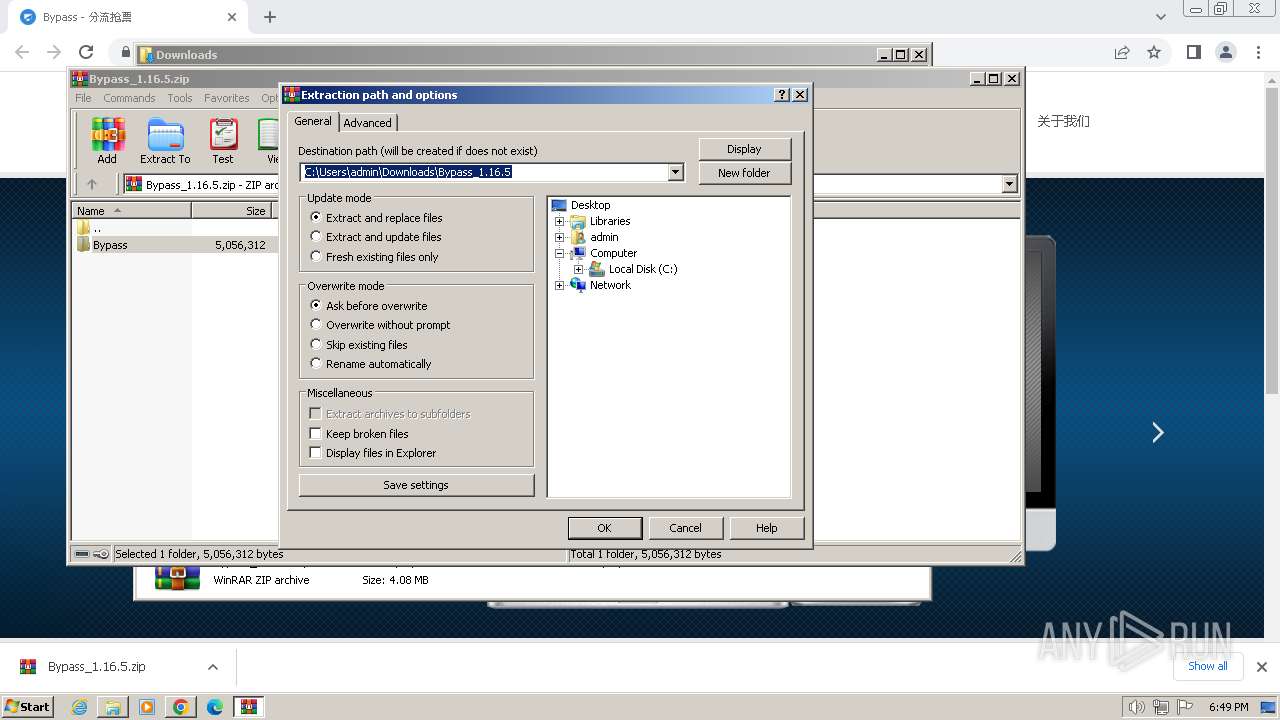Viewport: 1280px width, 720px height.
Task: Click the Extract To toolbar icon
Action: [165, 141]
